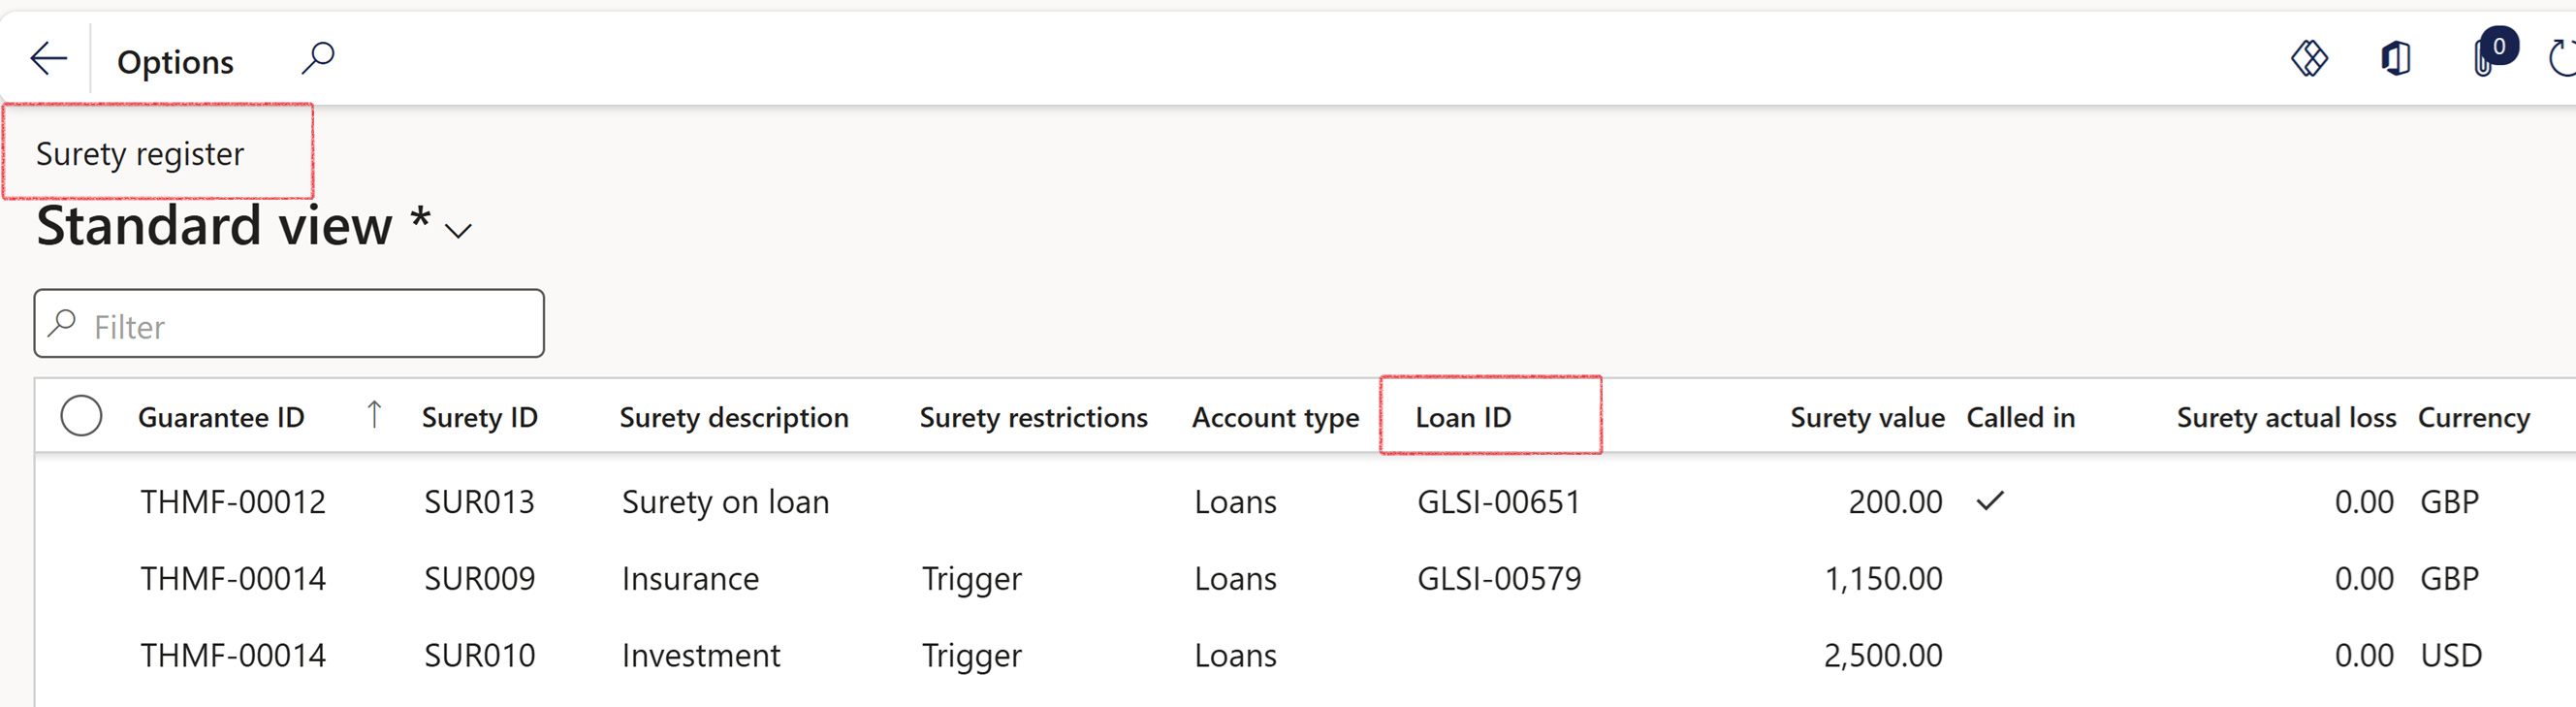Open the Account type column header
Screen dimensions: 2576x707
1275,417
